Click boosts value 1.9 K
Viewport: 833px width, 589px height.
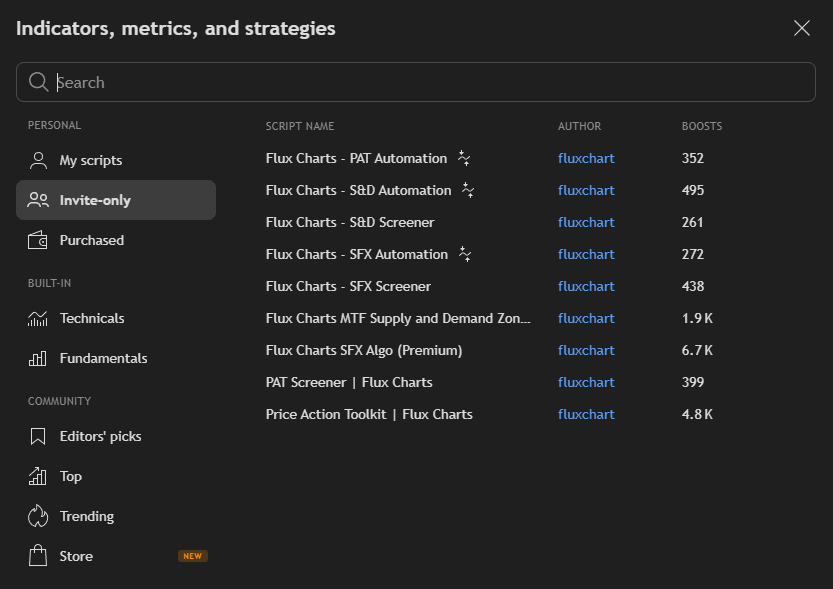coord(697,318)
